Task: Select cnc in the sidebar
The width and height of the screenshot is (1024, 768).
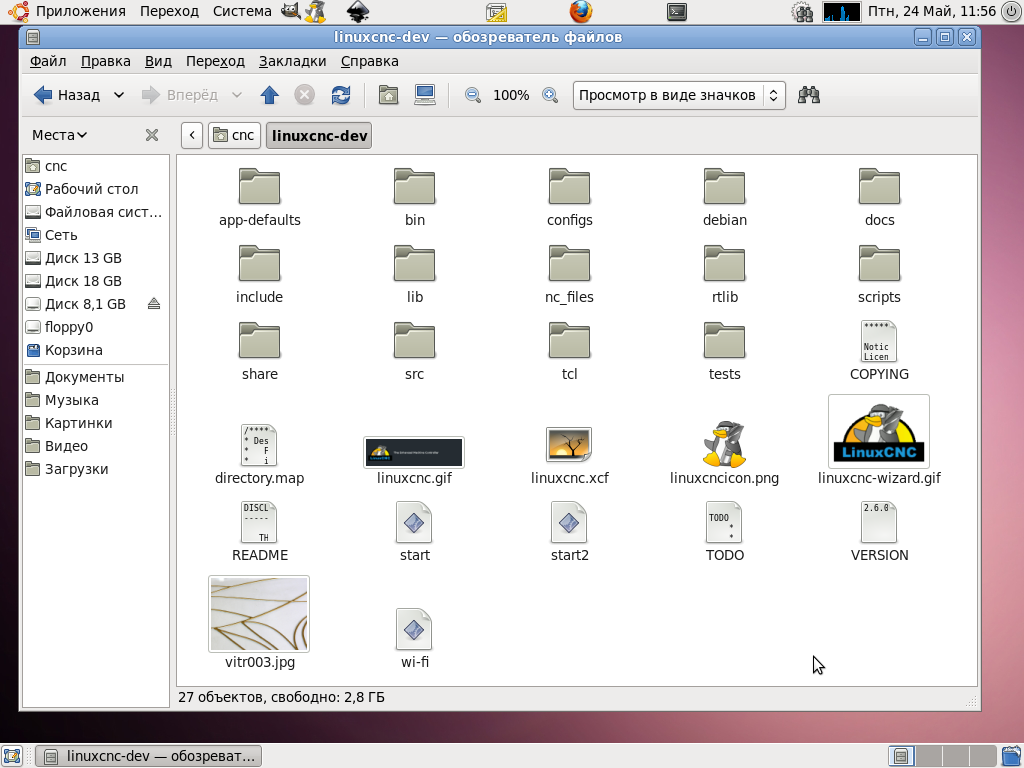Action: coord(96,166)
